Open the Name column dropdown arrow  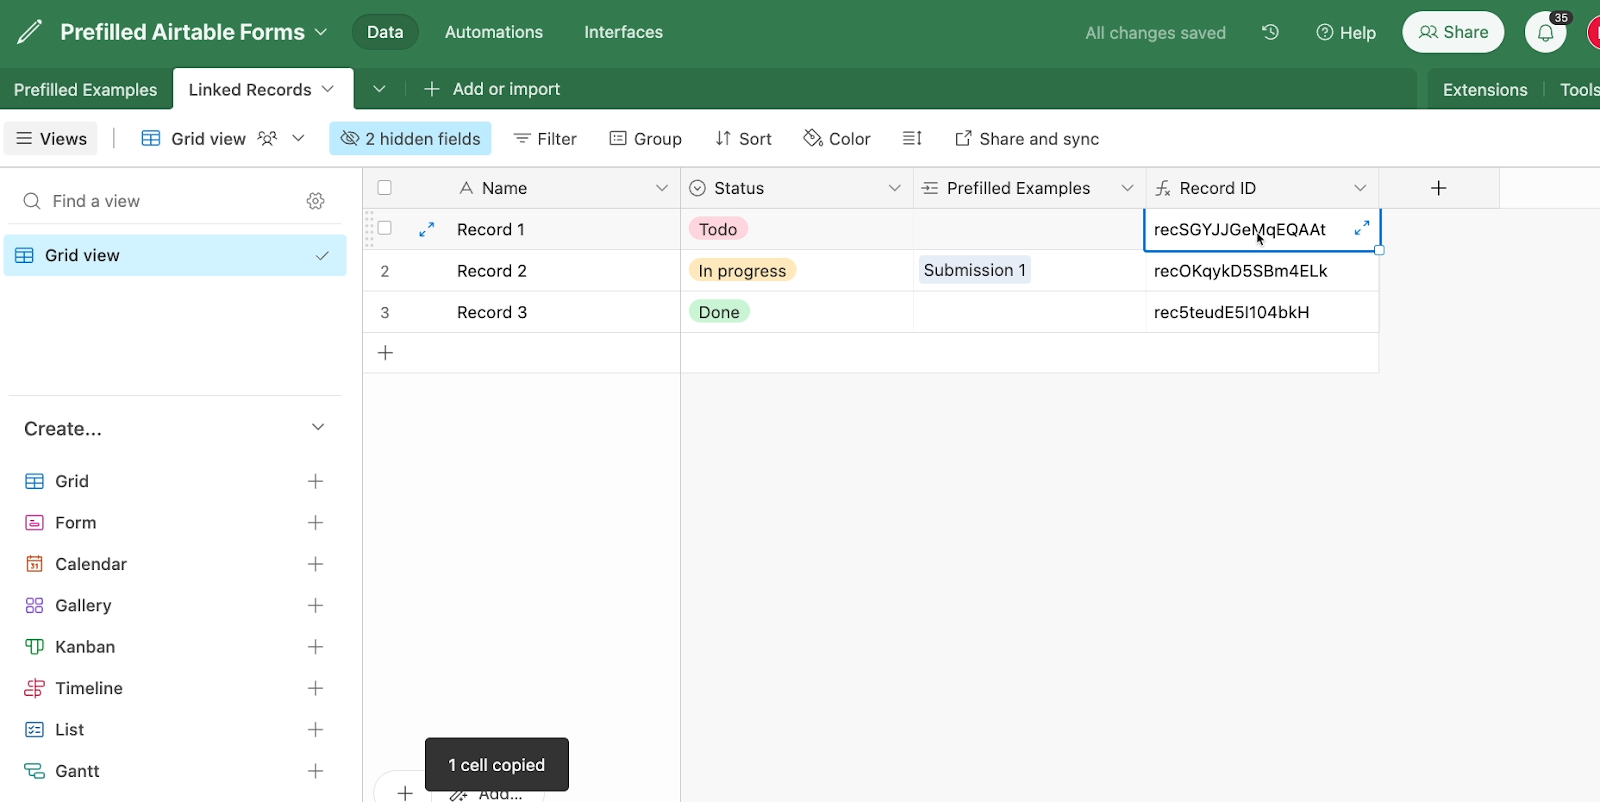click(x=661, y=188)
